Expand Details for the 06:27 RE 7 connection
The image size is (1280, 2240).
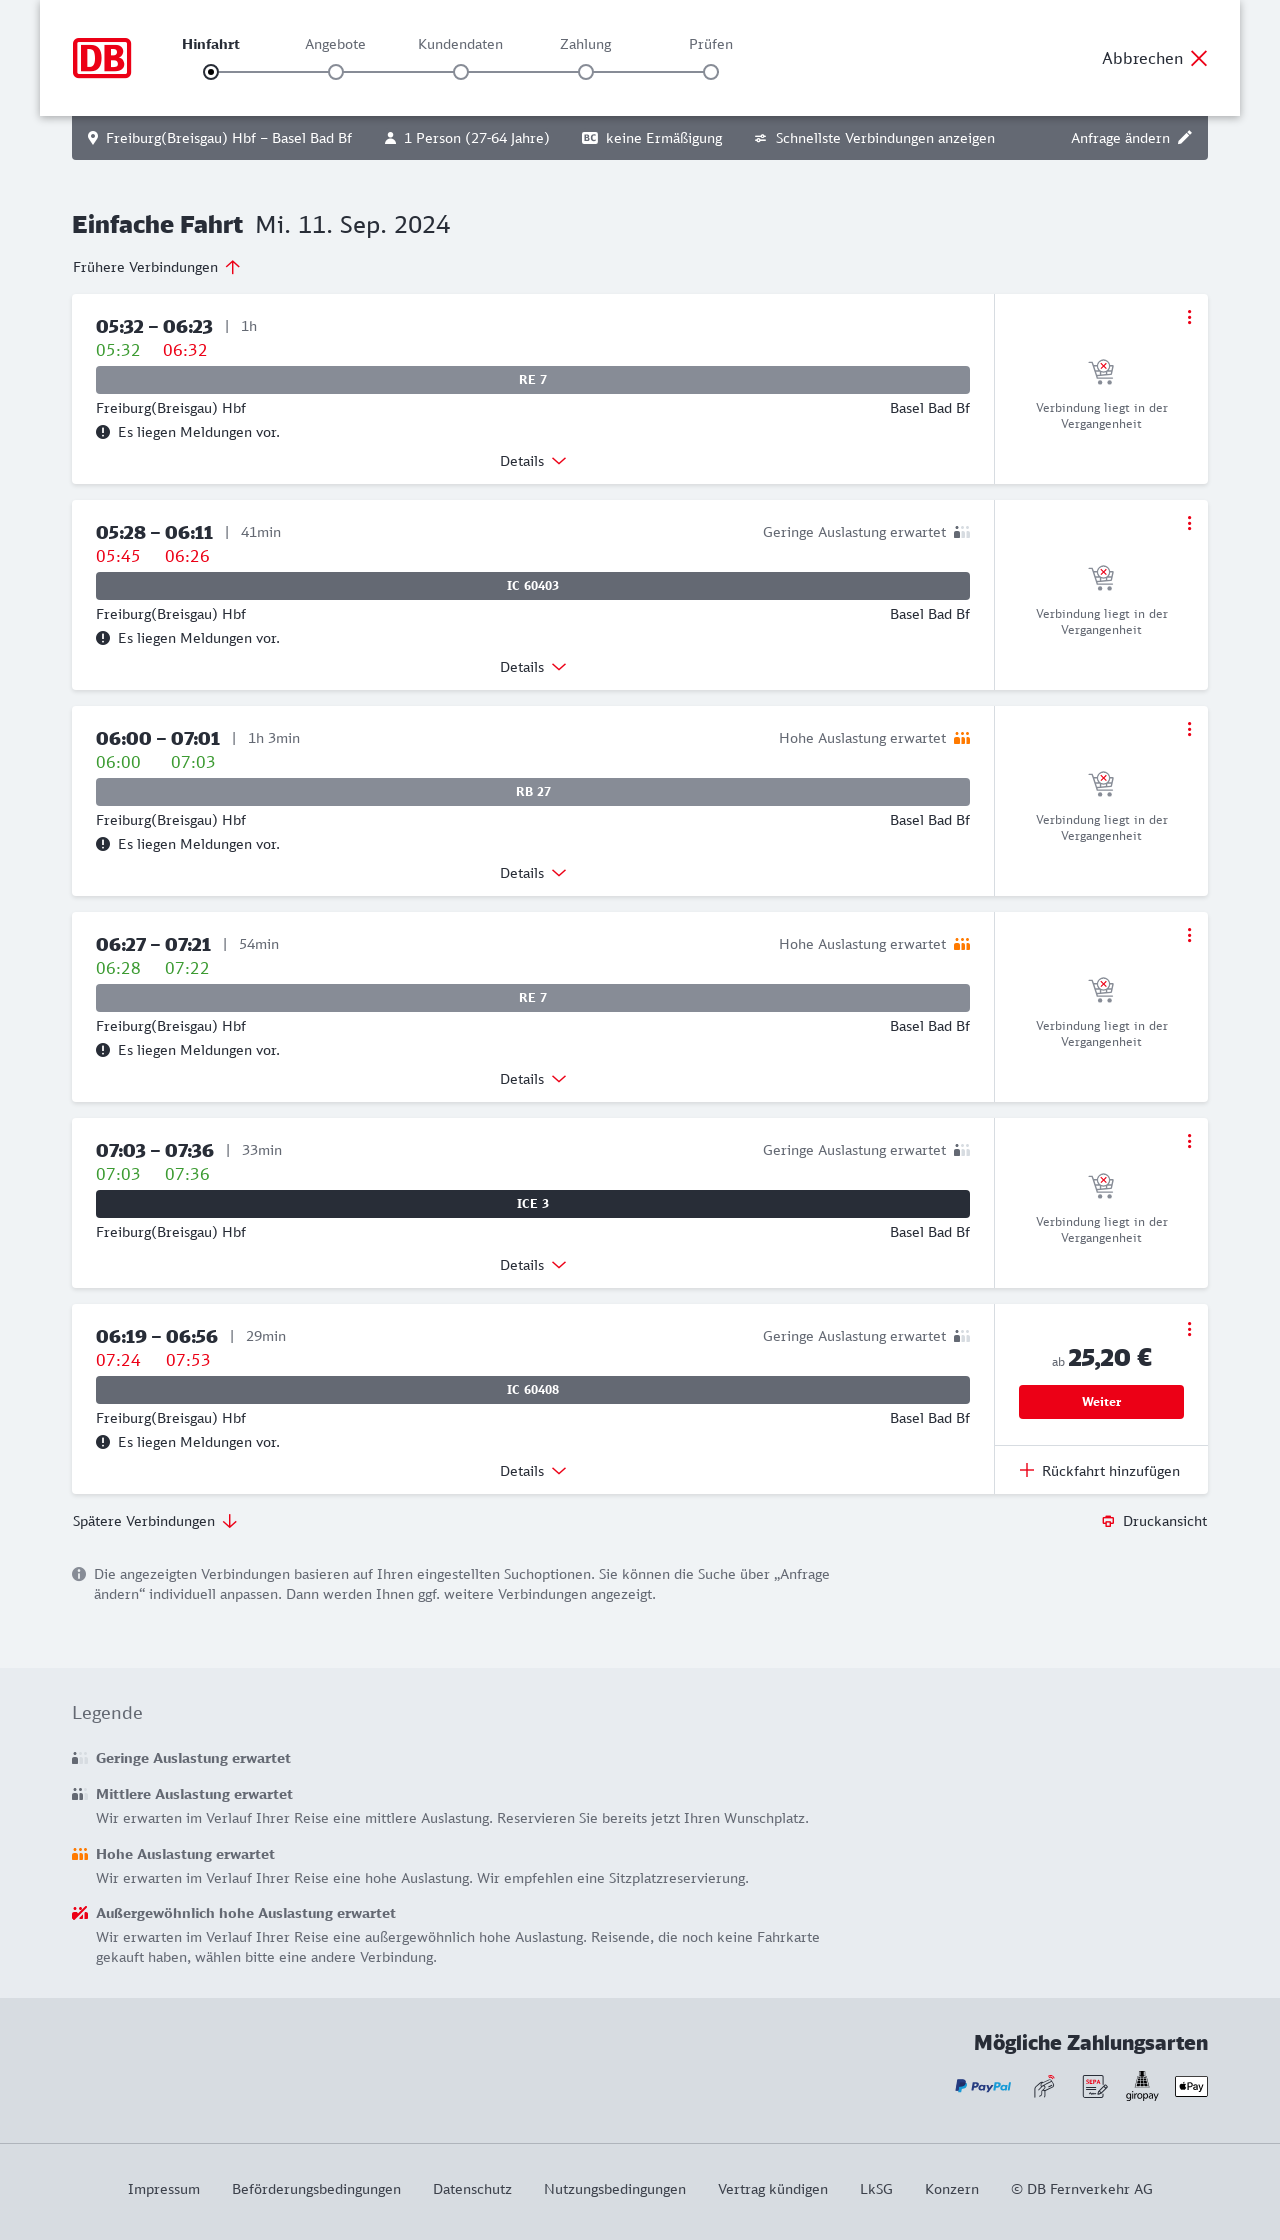click(533, 1079)
